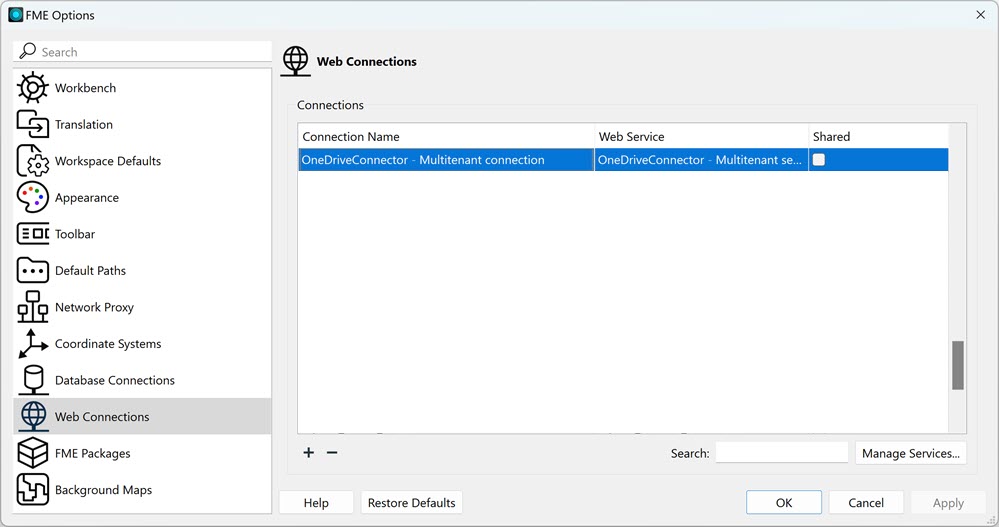Click the Appearance palette icon
The height and width of the screenshot is (527, 999).
(x=32, y=198)
